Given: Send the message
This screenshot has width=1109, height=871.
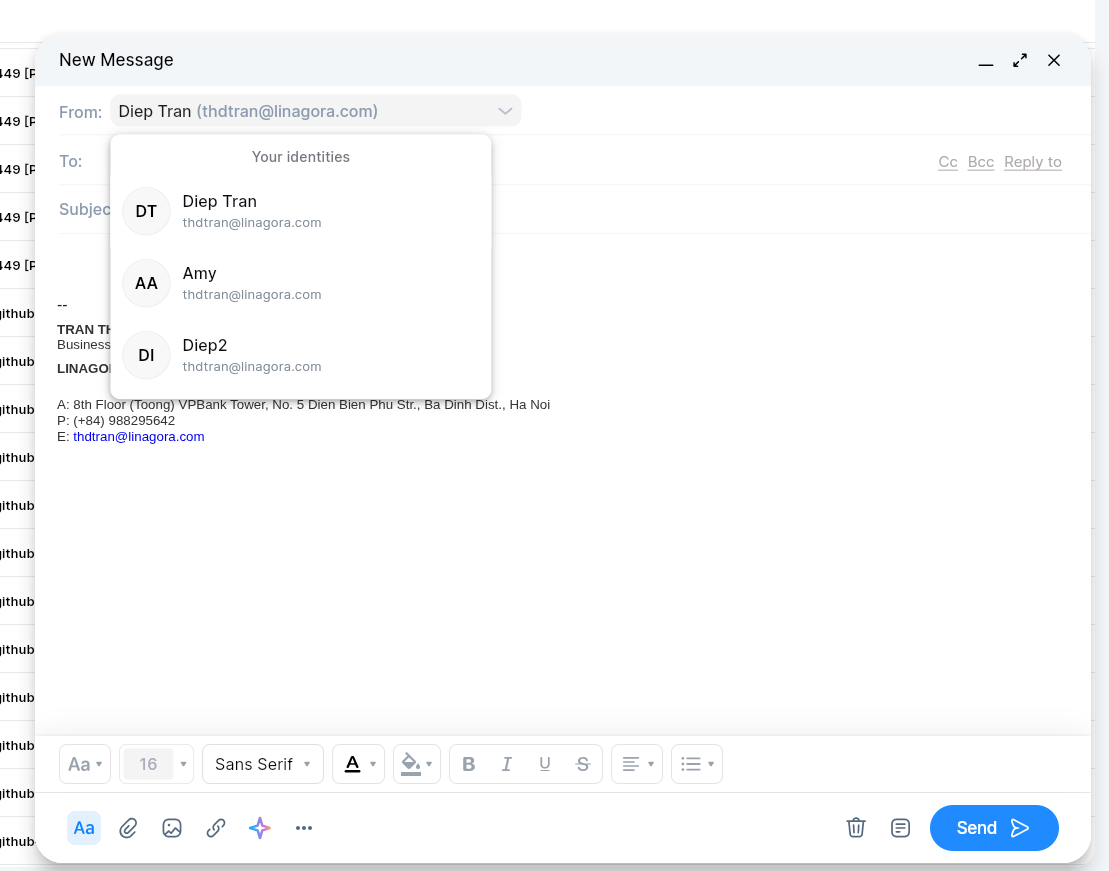Looking at the screenshot, I should [994, 828].
